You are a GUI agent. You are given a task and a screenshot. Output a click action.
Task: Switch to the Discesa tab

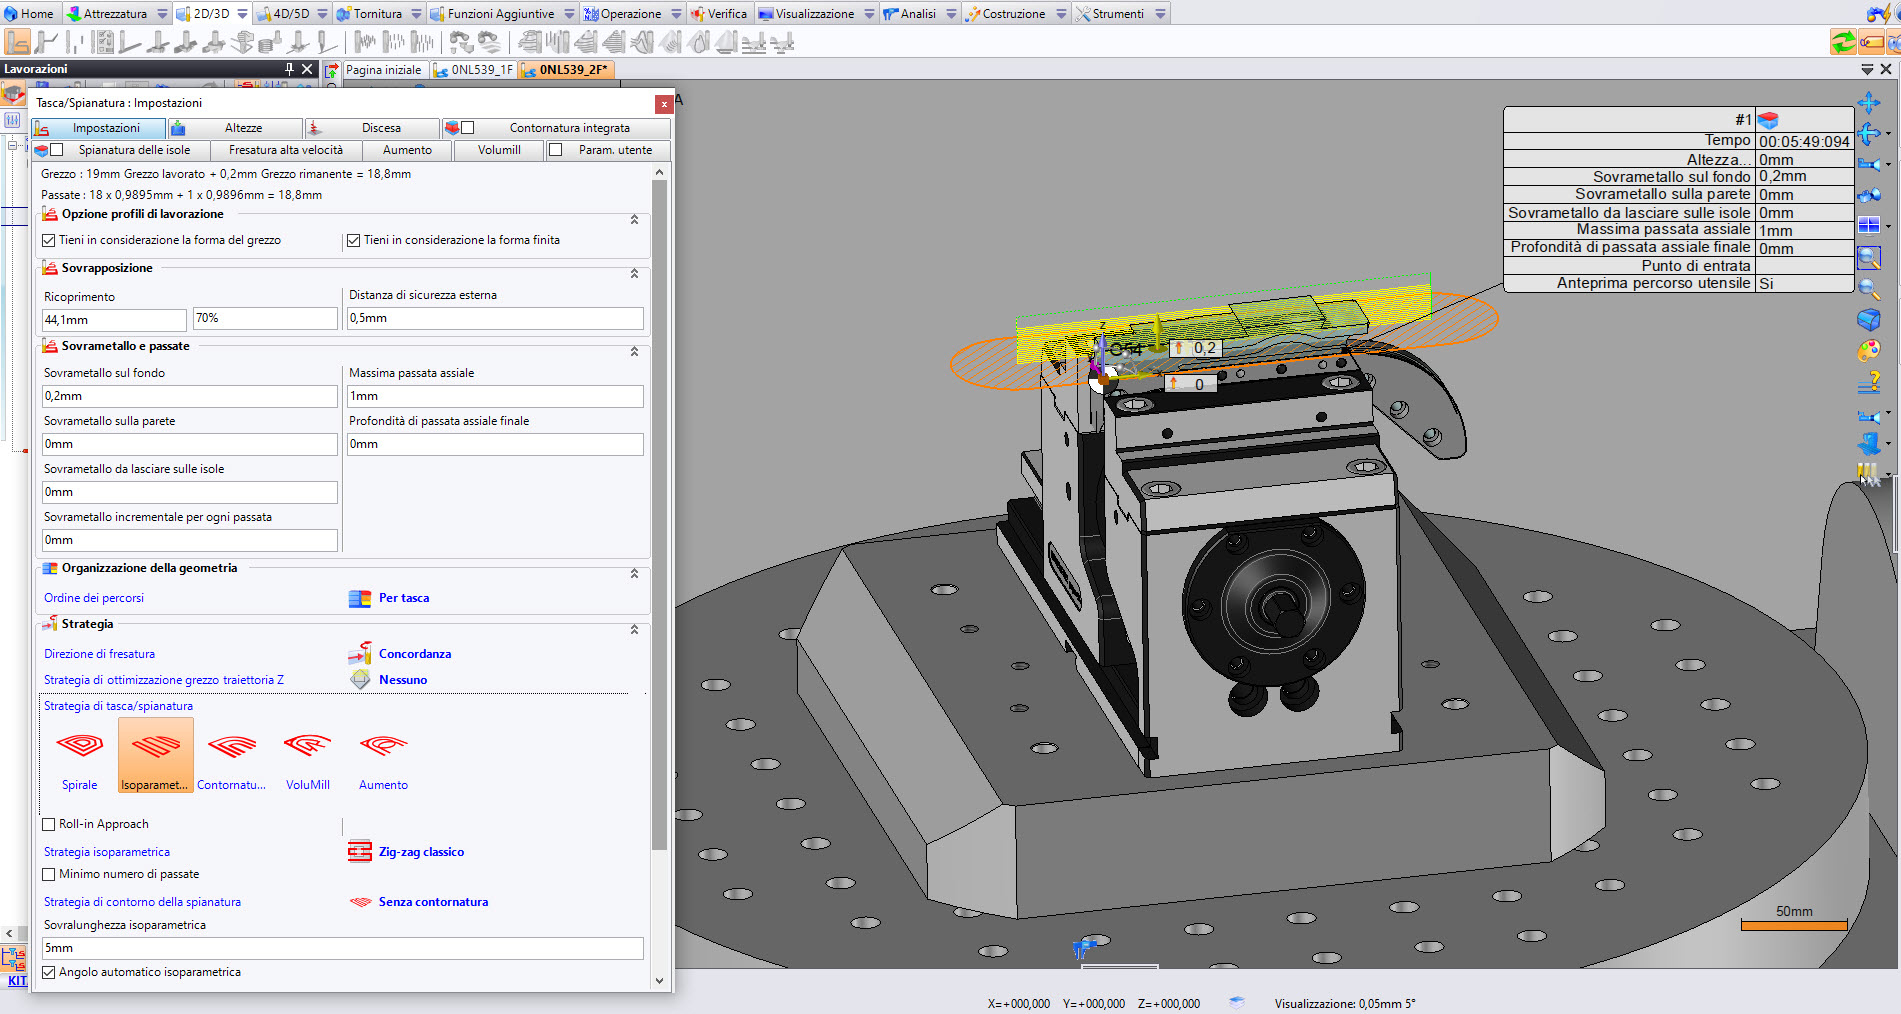[x=373, y=128]
